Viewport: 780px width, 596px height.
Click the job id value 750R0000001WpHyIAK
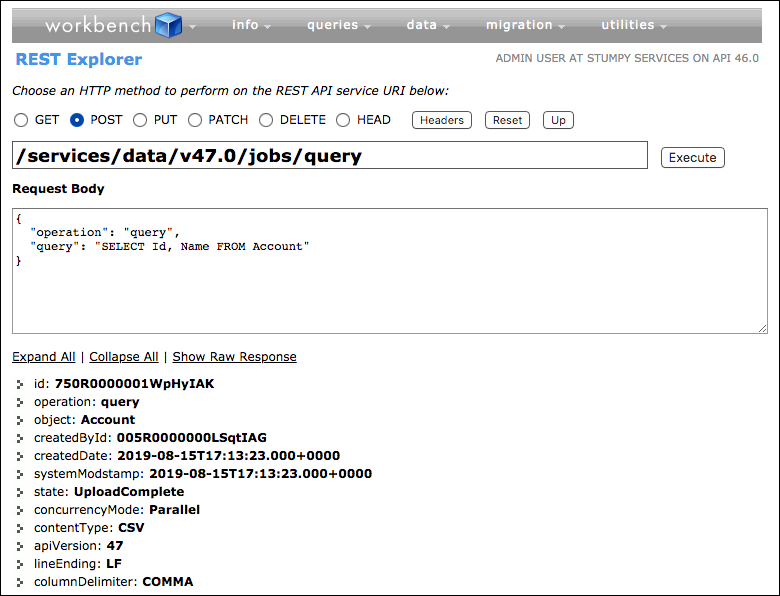[134, 384]
